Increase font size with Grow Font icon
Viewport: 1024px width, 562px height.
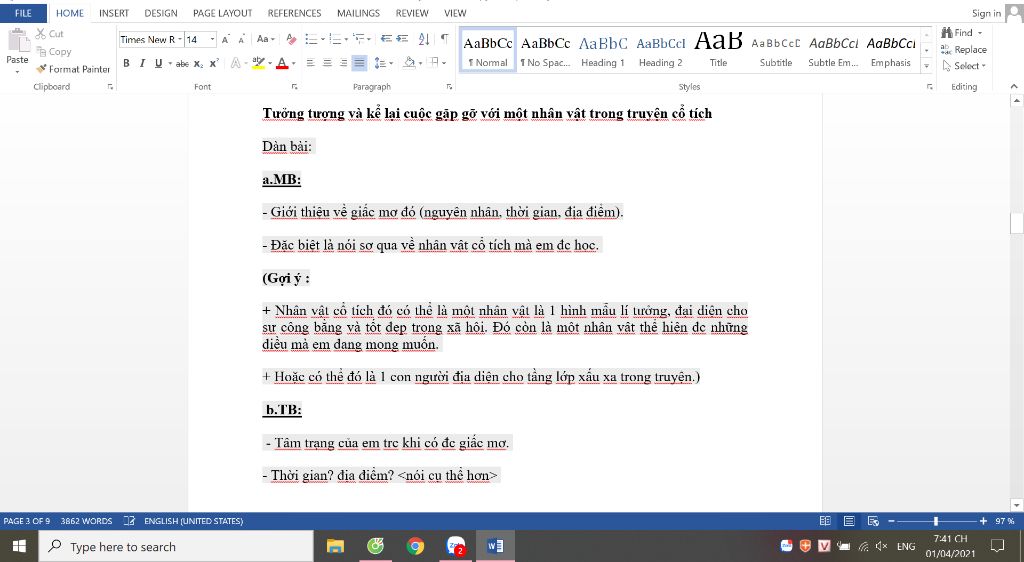pos(225,40)
